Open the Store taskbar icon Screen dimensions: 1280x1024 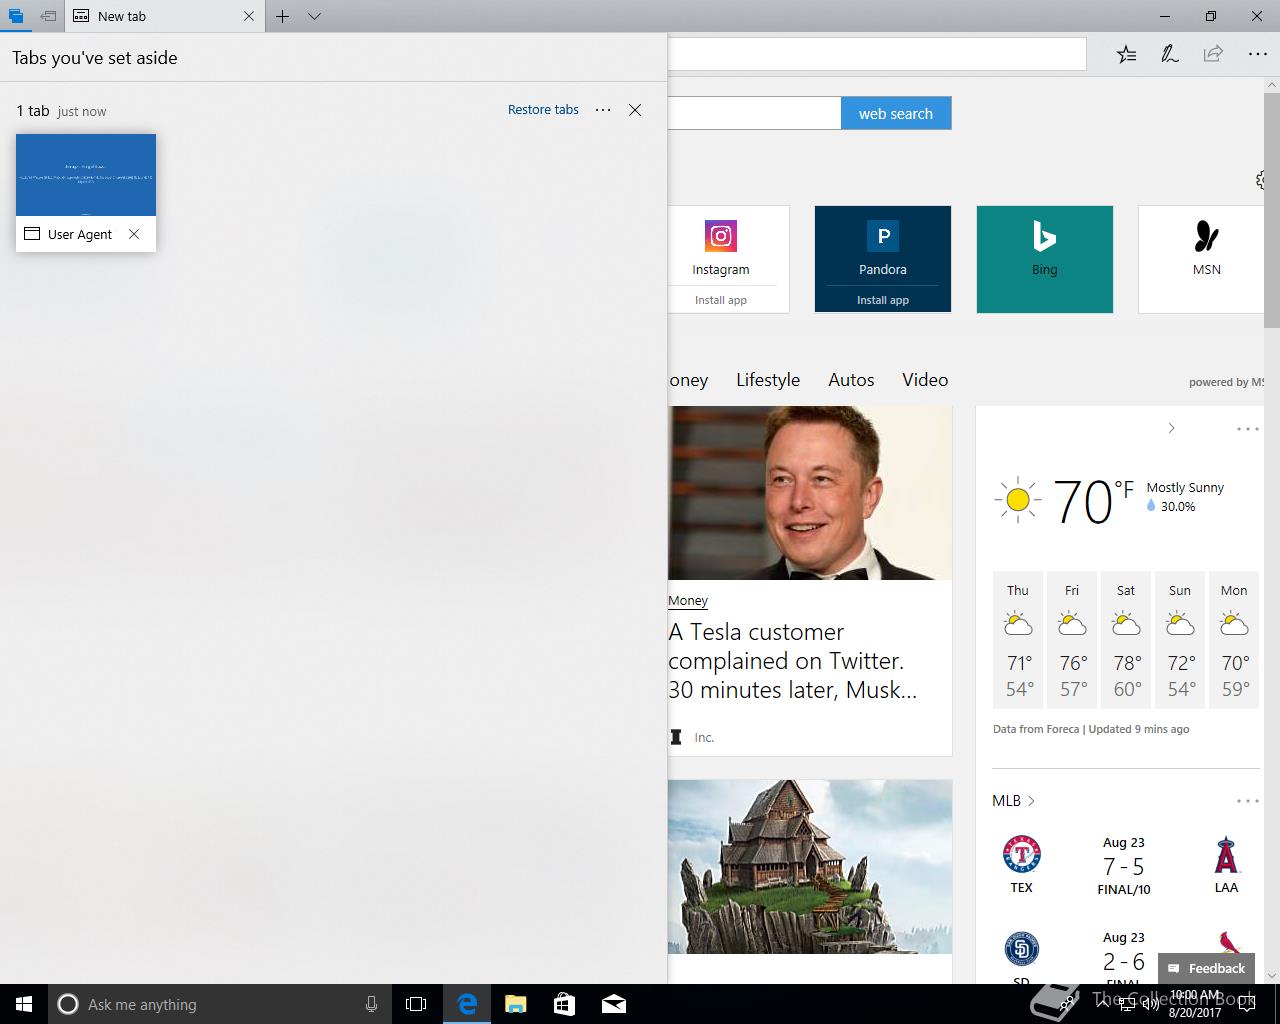pyautogui.click(x=565, y=1004)
